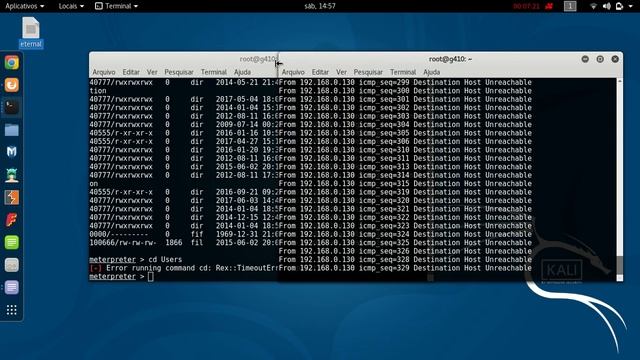Open Arquivo menu in left terminal

tap(104, 72)
